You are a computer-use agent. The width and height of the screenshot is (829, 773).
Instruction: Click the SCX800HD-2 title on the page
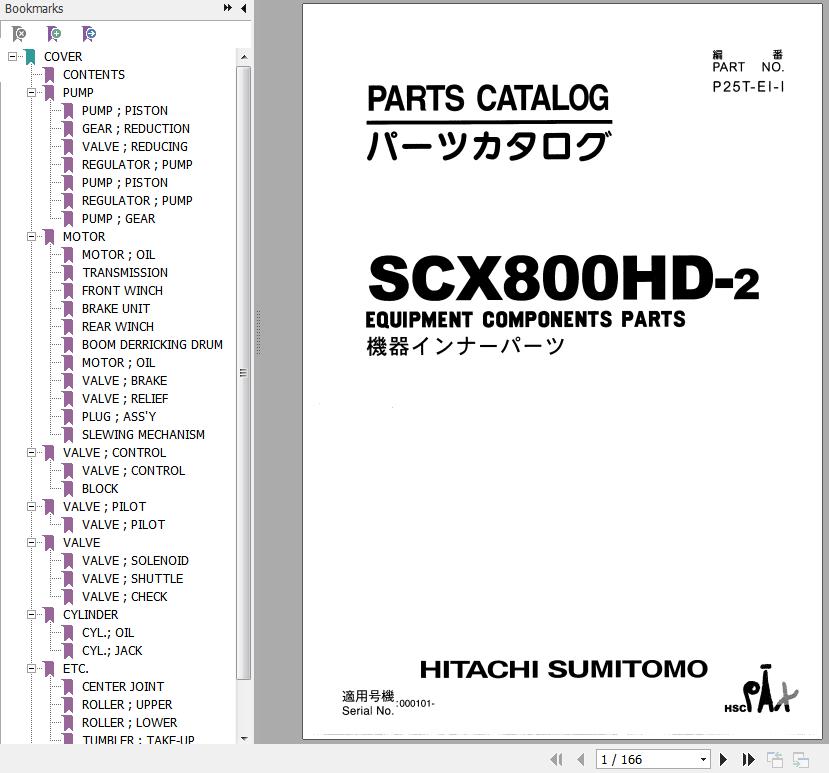click(563, 279)
